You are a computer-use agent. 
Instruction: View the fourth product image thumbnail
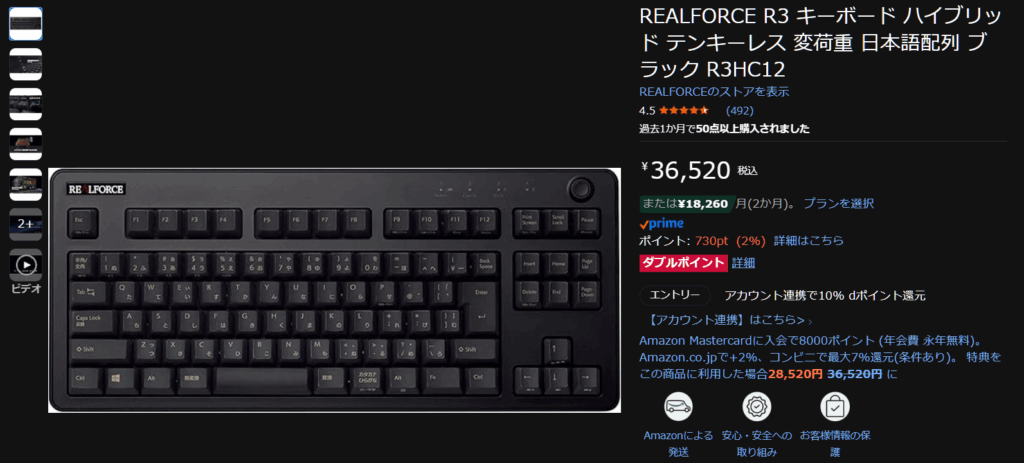(25, 144)
